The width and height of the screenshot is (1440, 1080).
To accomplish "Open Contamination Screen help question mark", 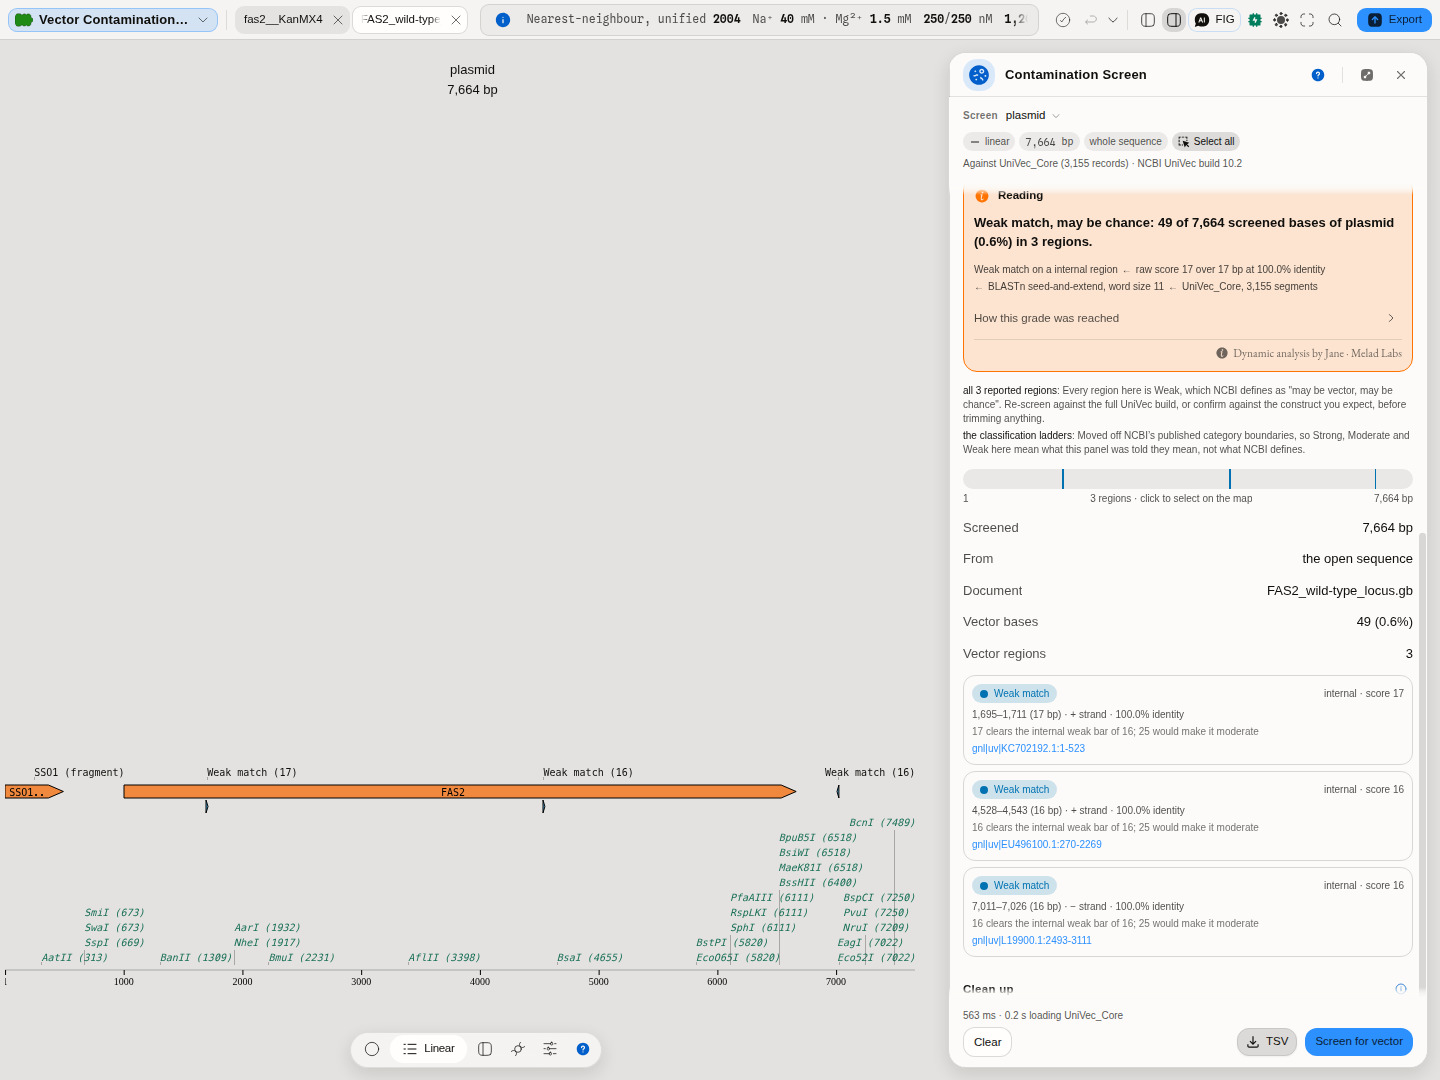I will [1318, 75].
